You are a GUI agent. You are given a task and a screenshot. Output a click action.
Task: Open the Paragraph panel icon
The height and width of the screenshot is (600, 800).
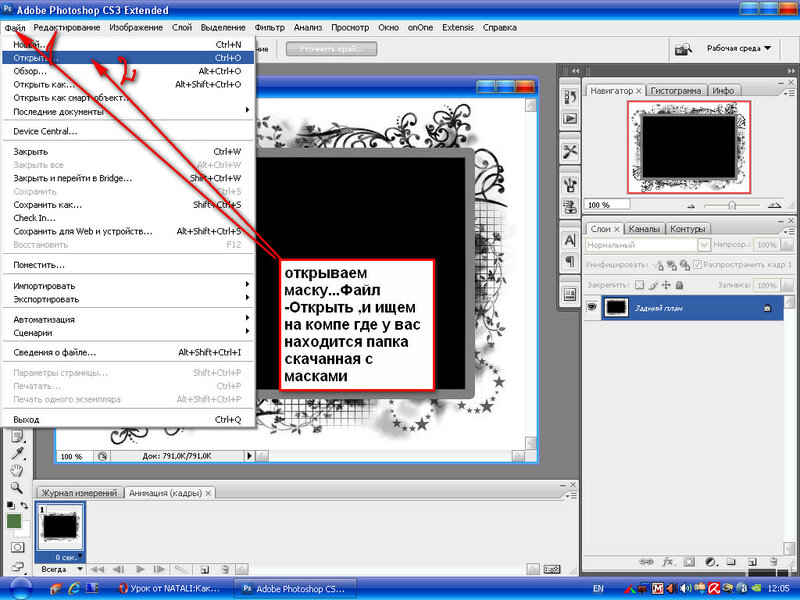click(570, 262)
